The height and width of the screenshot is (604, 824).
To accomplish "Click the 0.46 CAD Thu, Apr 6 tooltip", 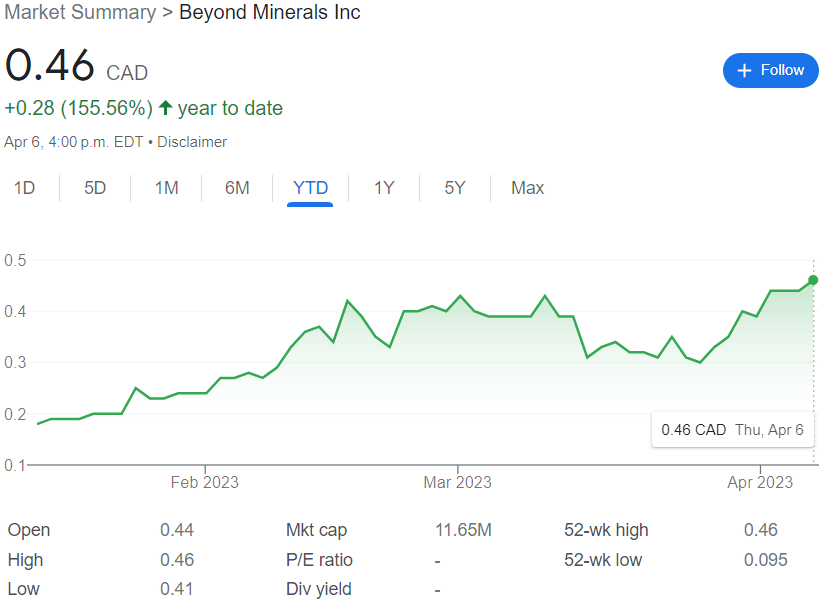I will 733,430.
